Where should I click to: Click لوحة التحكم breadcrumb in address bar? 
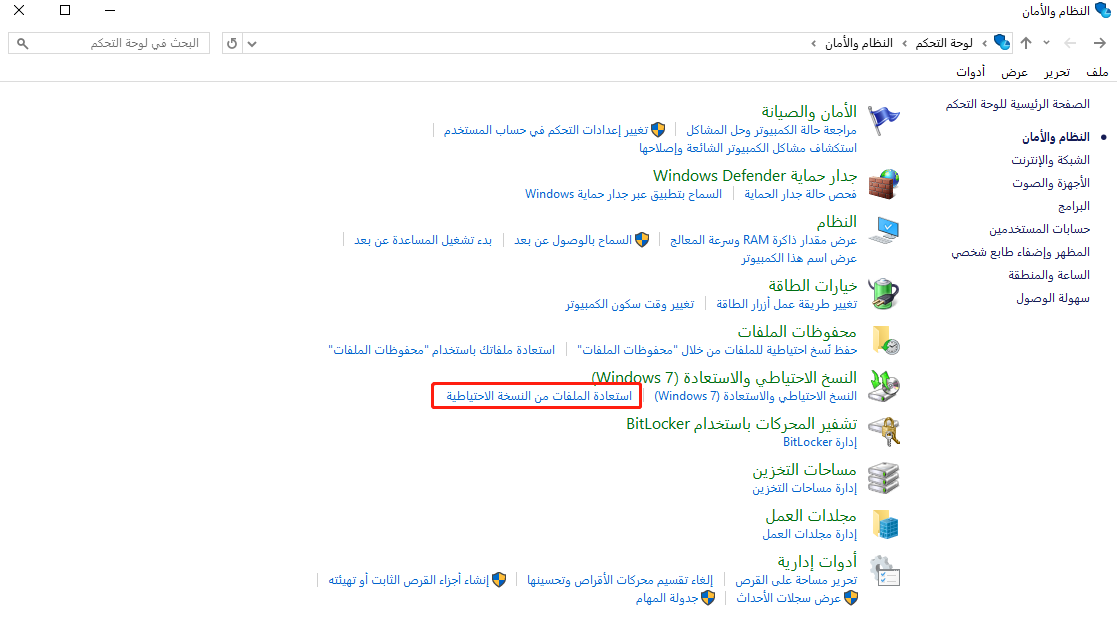(x=944, y=43)
